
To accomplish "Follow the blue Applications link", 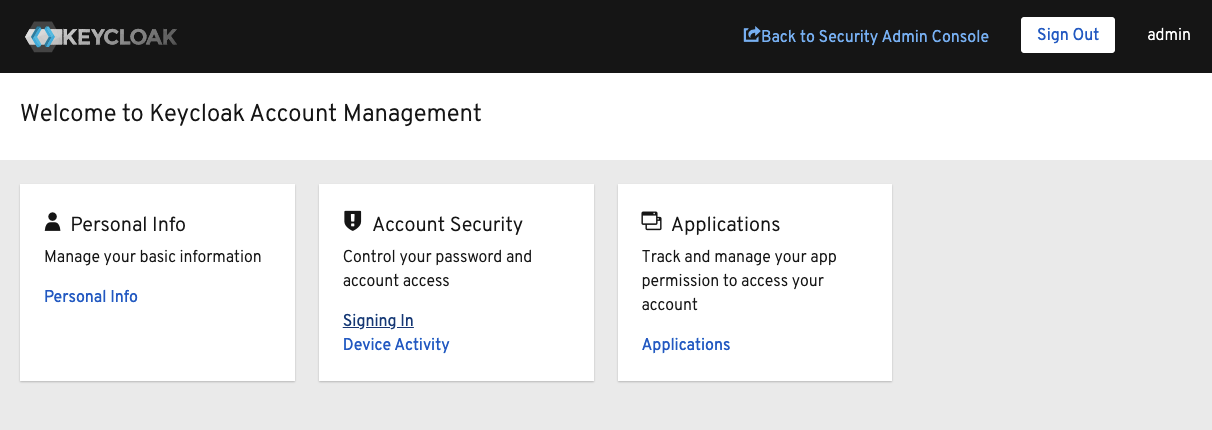I will (686, 344).
